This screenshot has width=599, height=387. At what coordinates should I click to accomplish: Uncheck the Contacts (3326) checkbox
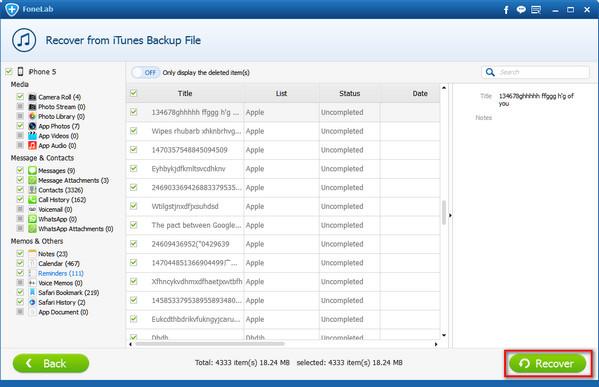(x=20, y=189)
